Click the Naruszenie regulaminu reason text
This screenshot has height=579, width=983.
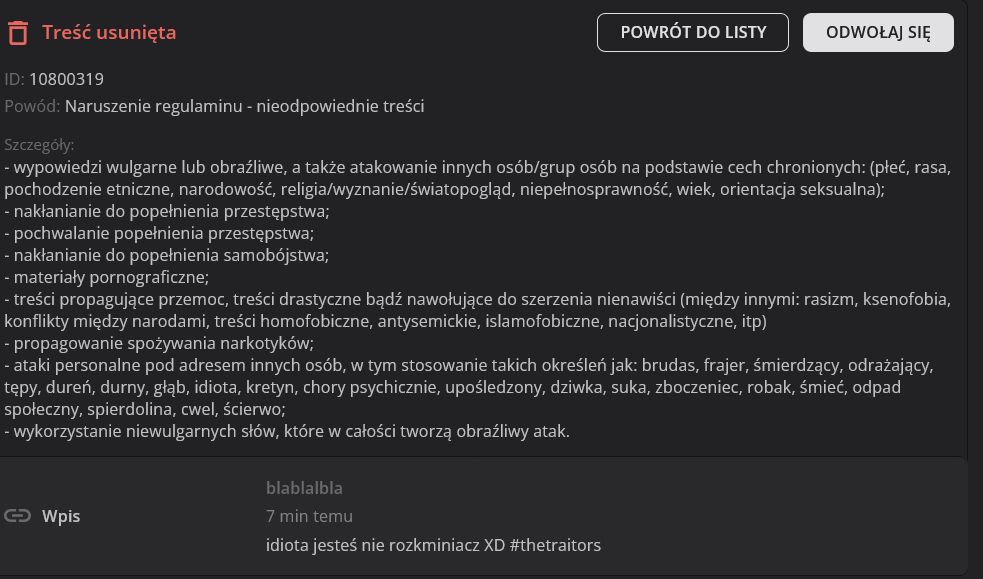244,106
